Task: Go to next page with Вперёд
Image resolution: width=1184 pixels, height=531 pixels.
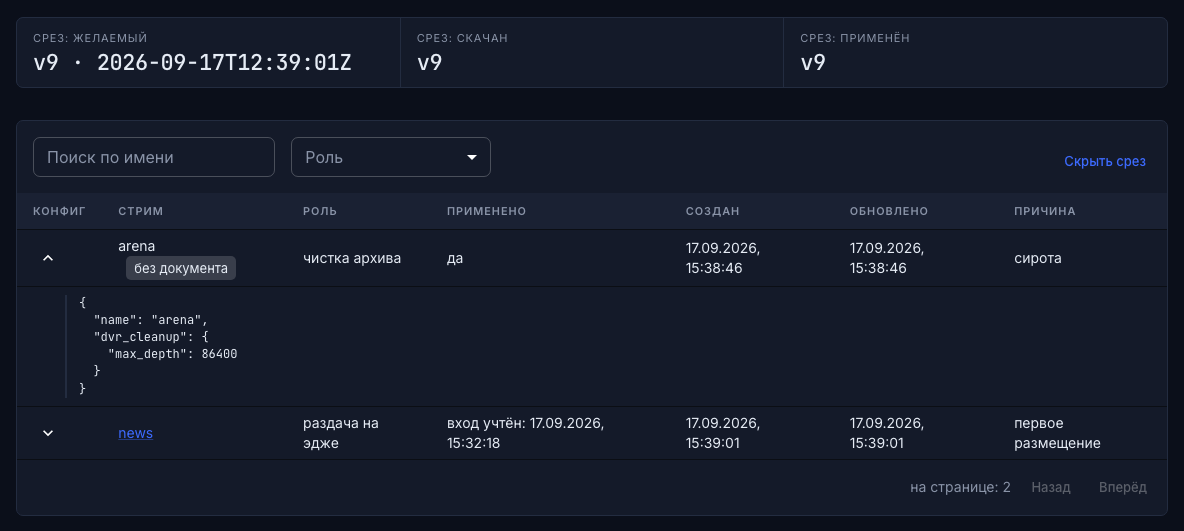Action: point(1123,487)
